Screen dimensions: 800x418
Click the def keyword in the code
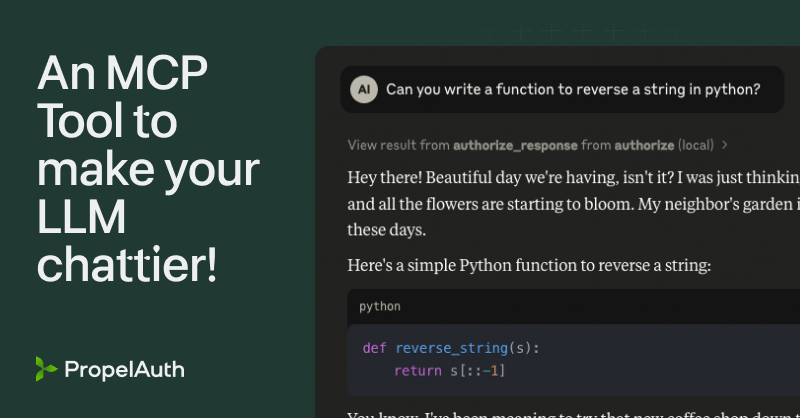click(374, 348)
